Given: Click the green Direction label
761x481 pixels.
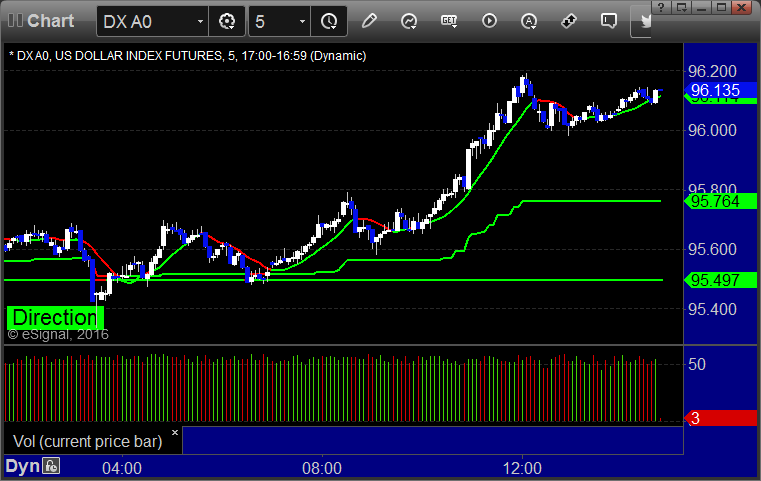Looking at the screenshot, I should click(x=55, y=317).
